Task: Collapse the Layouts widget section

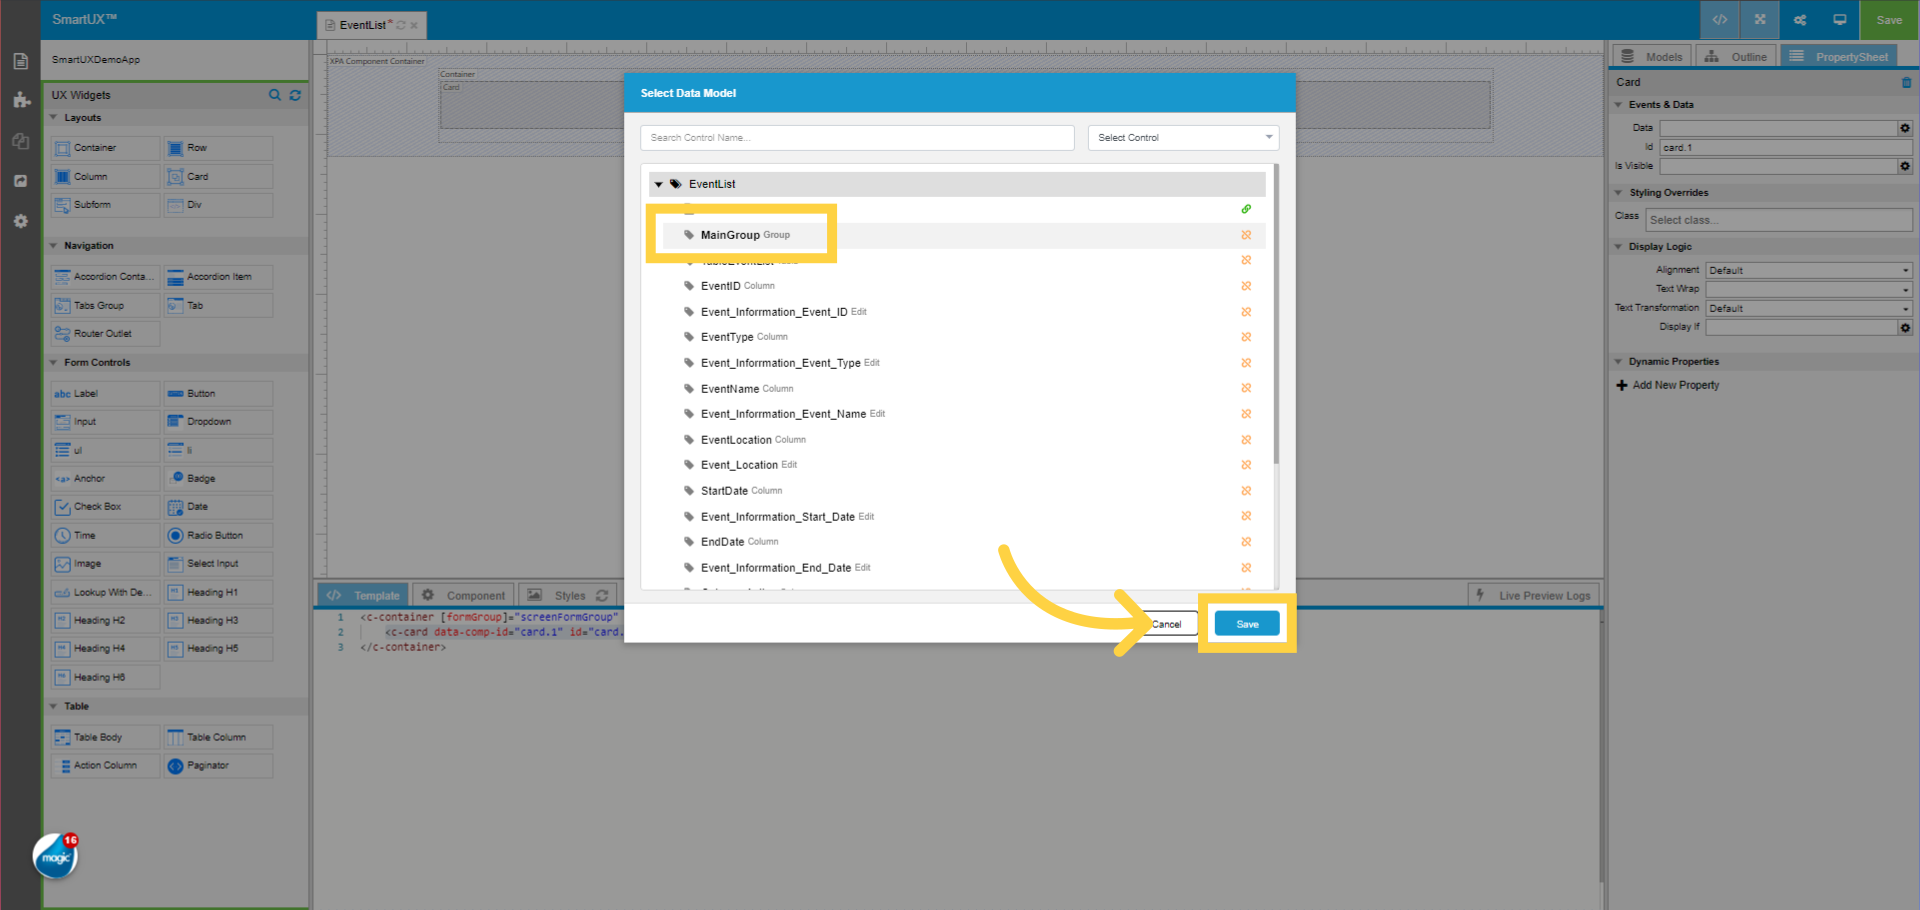Action: coord(55,117)
